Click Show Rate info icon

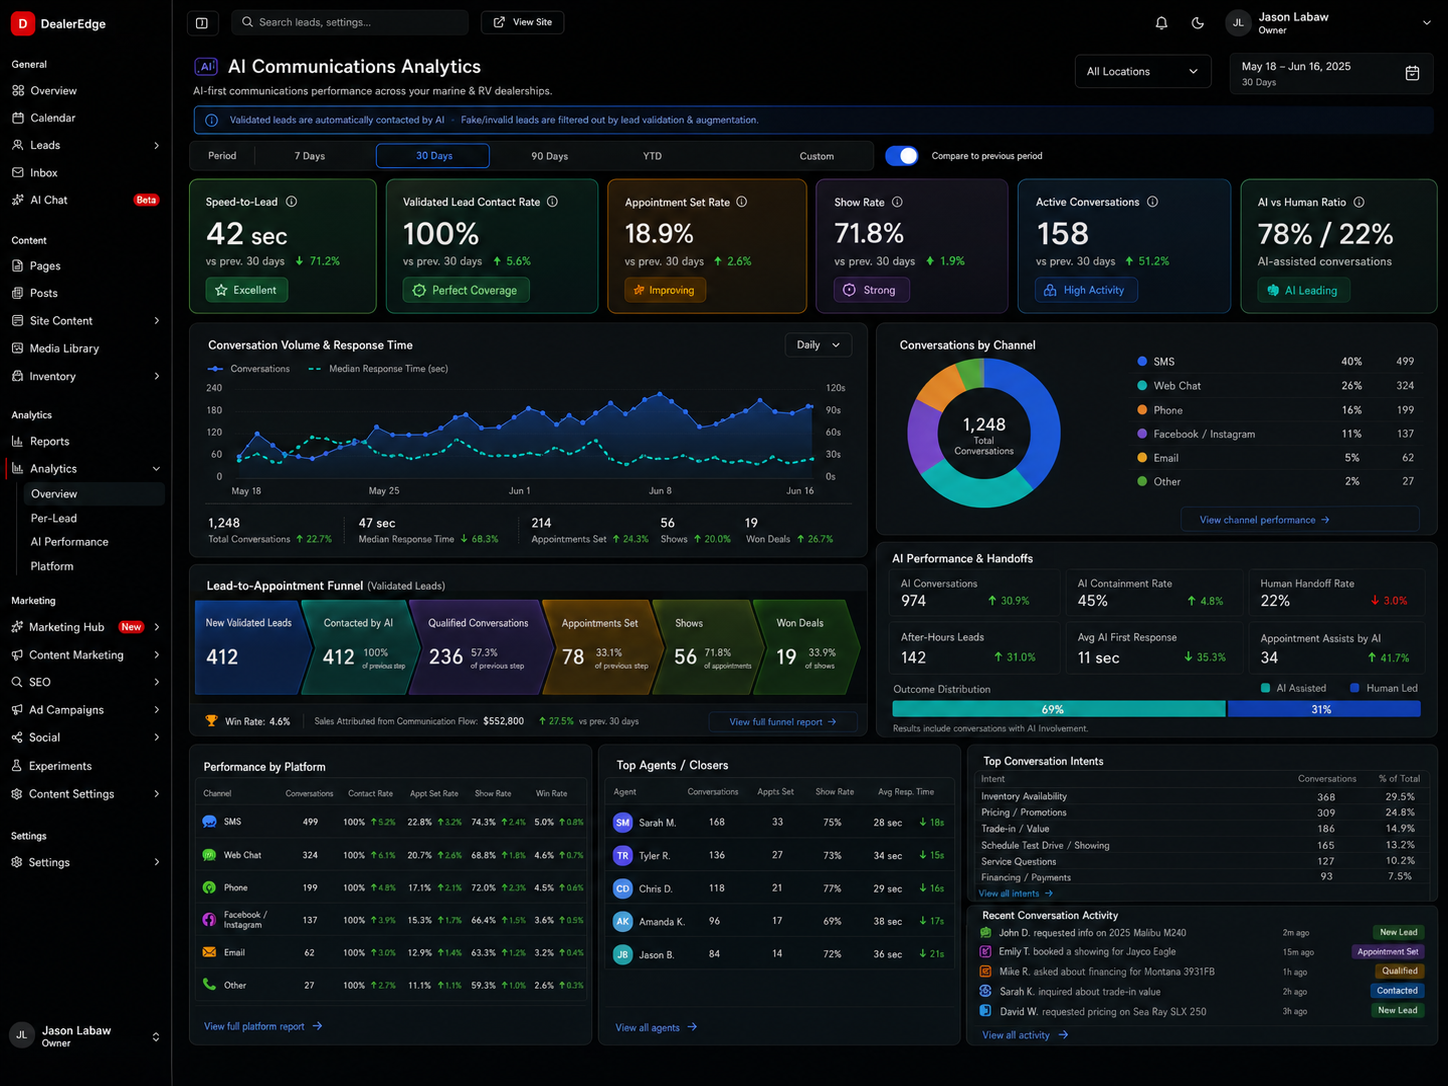[897, 202]
